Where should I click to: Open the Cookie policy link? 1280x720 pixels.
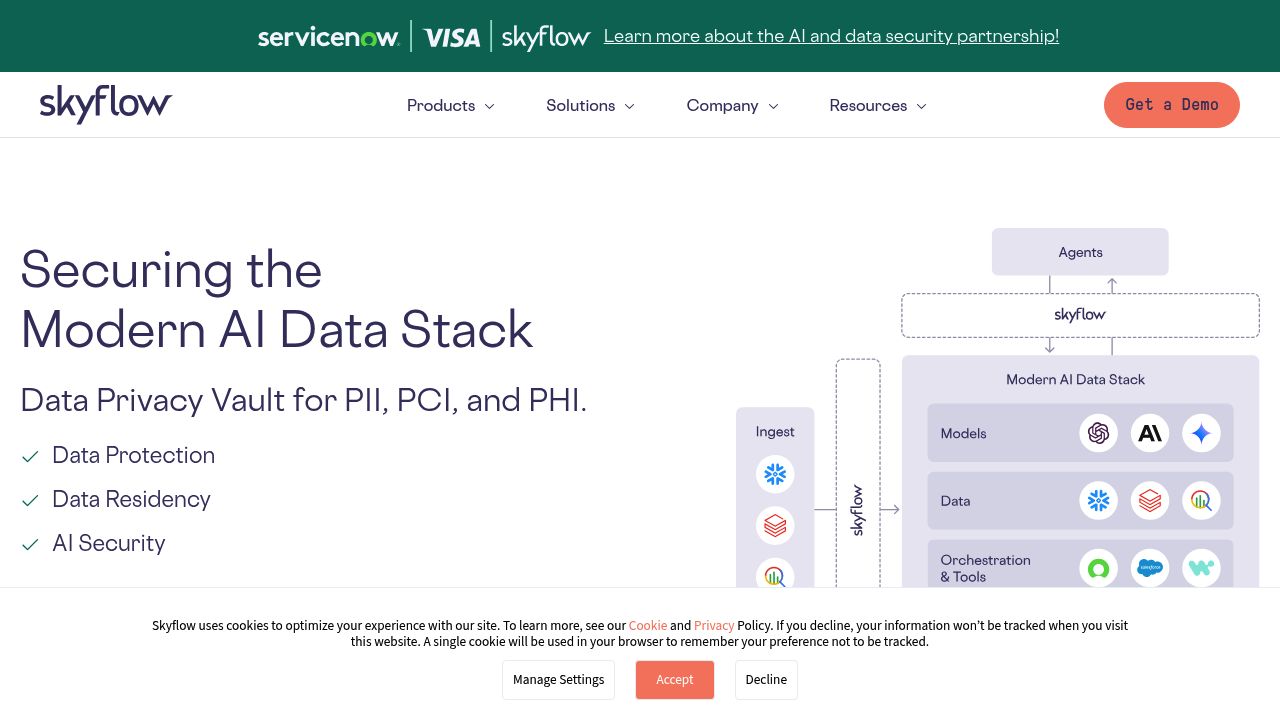tap(648, 626)
